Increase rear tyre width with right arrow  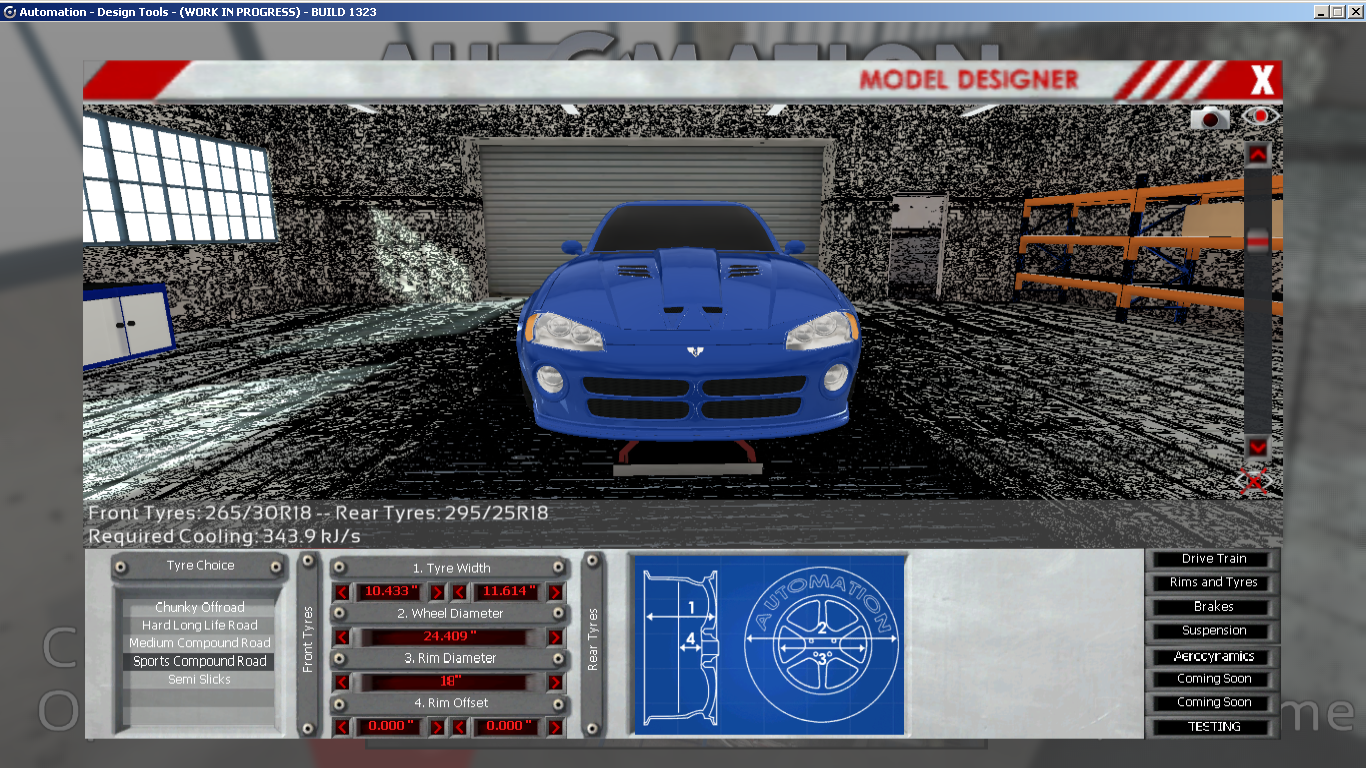coord(556,592)
